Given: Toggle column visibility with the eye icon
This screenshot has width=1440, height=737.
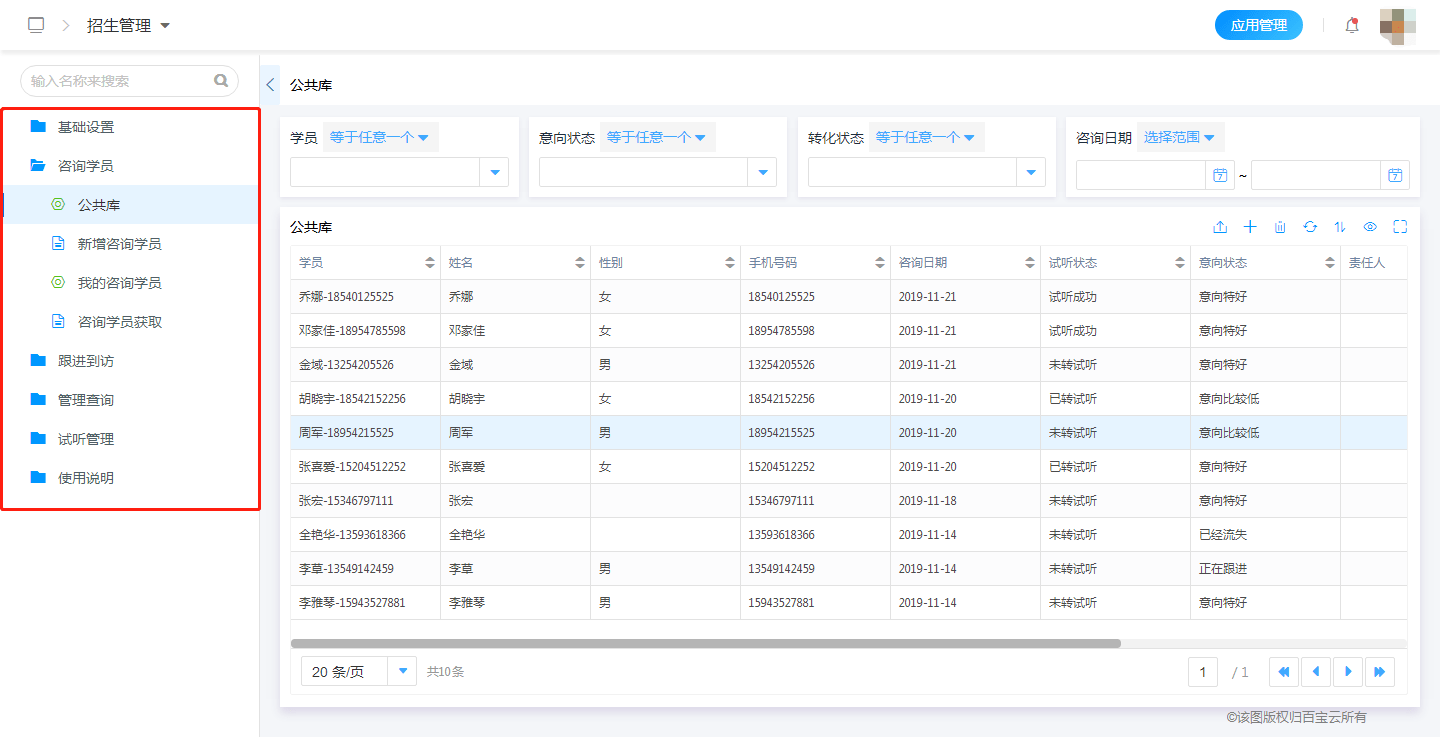Looking at the screenshot, I should coord(1370,227).
